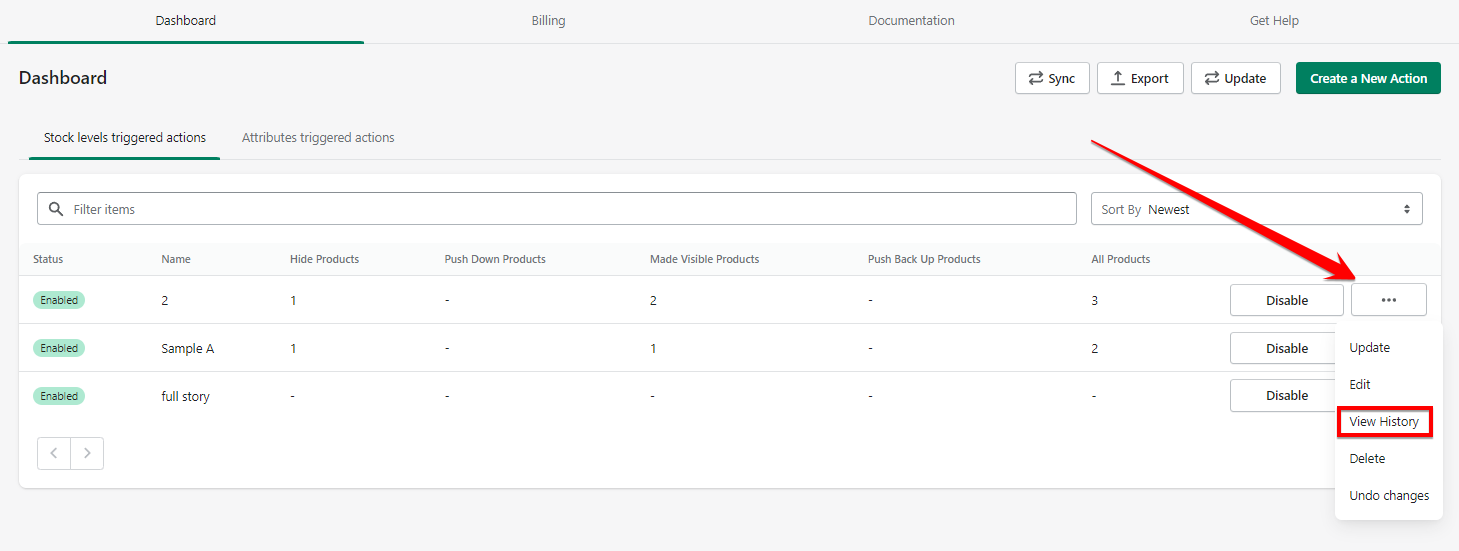The image size is (1459, 551).
Task: Choose Undo changes in the menu
Action: 1388,495
